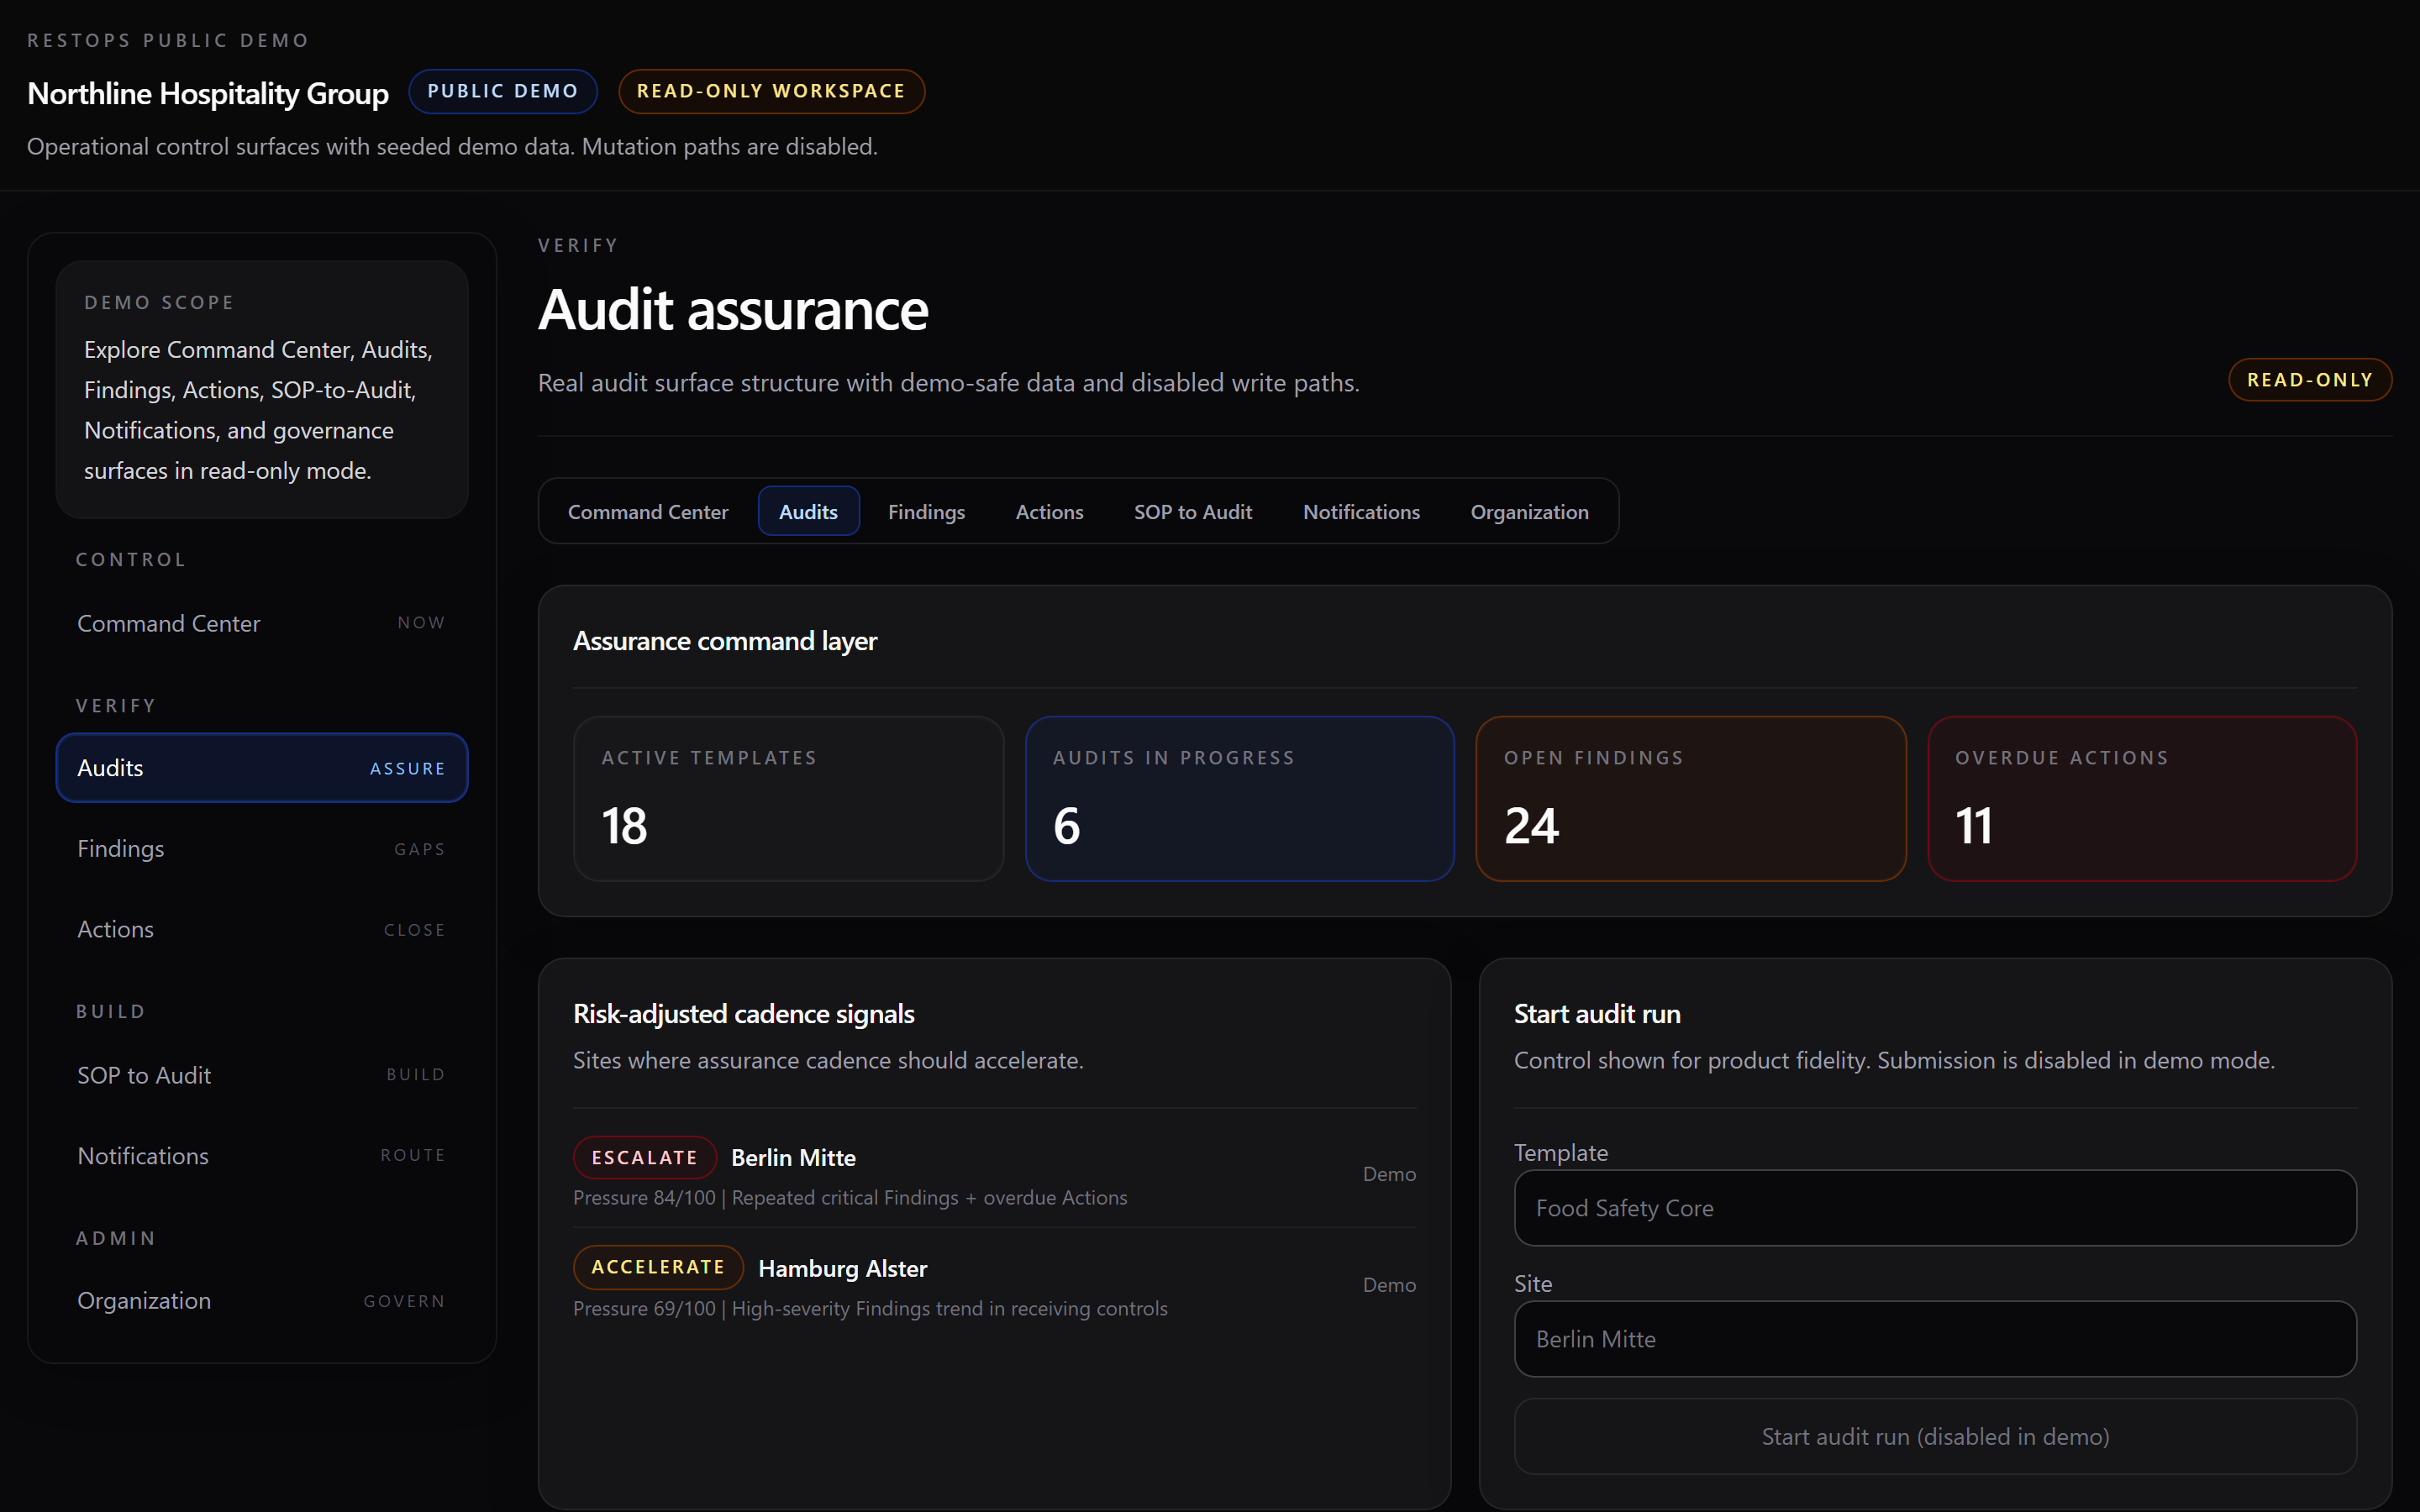This screenshot has height=1512, width=2420.
Task: Open the Command Center tab
Action: coord(648,512)
